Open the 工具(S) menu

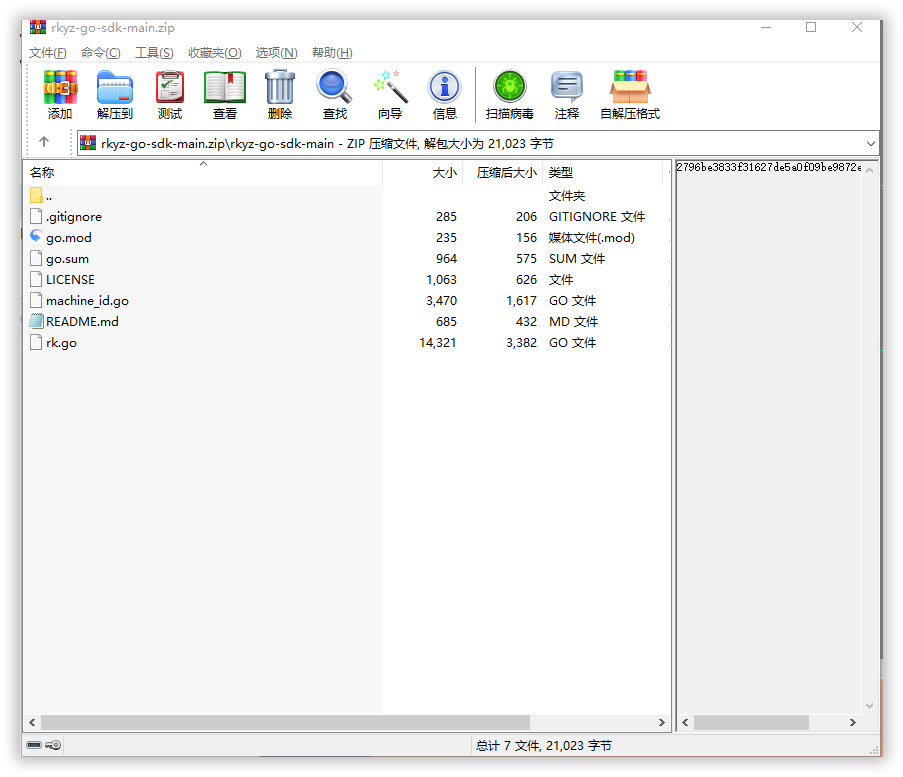(x=154, y=53)
